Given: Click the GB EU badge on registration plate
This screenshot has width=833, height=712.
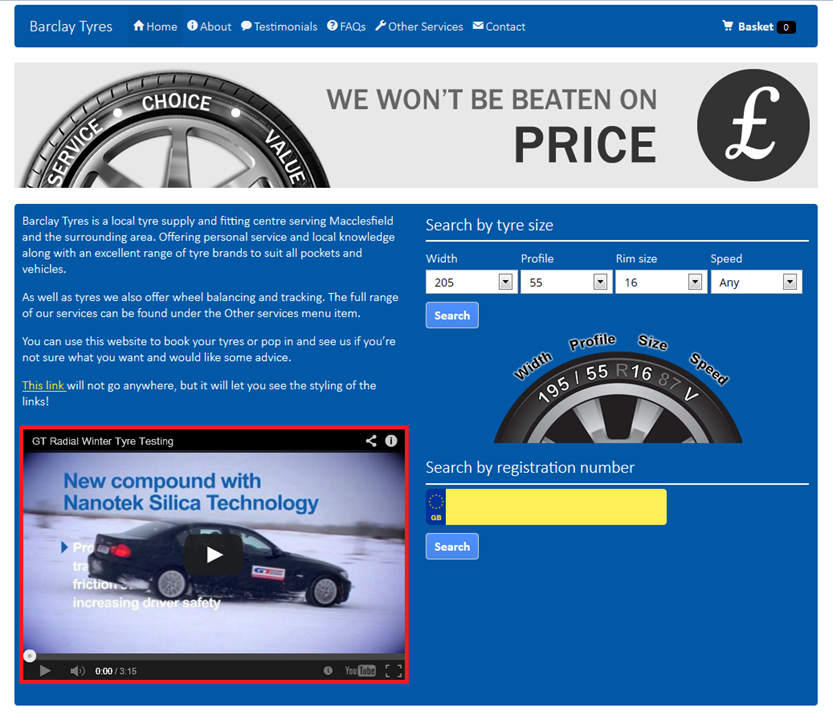Looking at the screenshot, I should click(436, 507).
